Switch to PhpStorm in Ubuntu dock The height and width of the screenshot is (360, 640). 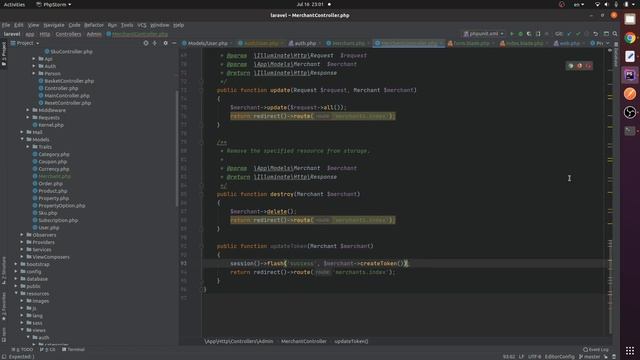(x=630, y=75)
